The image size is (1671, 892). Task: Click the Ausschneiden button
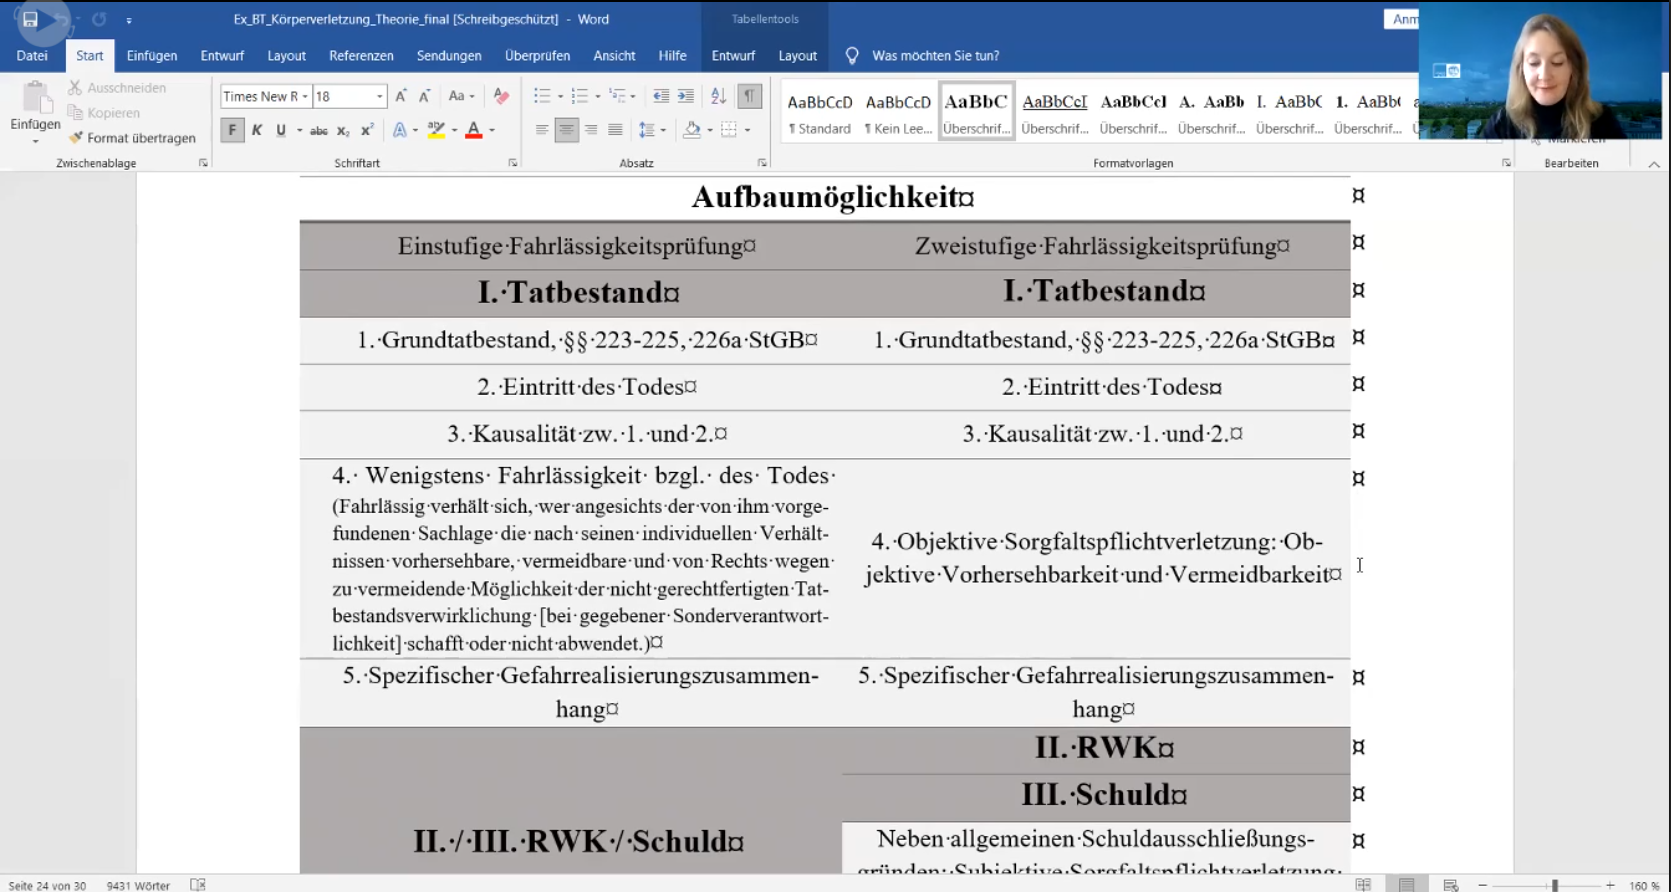(117, 88)
